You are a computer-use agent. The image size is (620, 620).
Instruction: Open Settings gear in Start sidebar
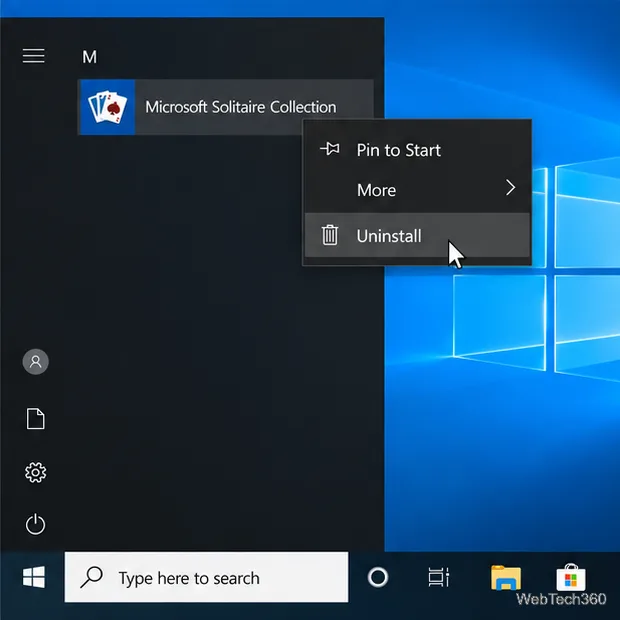coord(36,472)
